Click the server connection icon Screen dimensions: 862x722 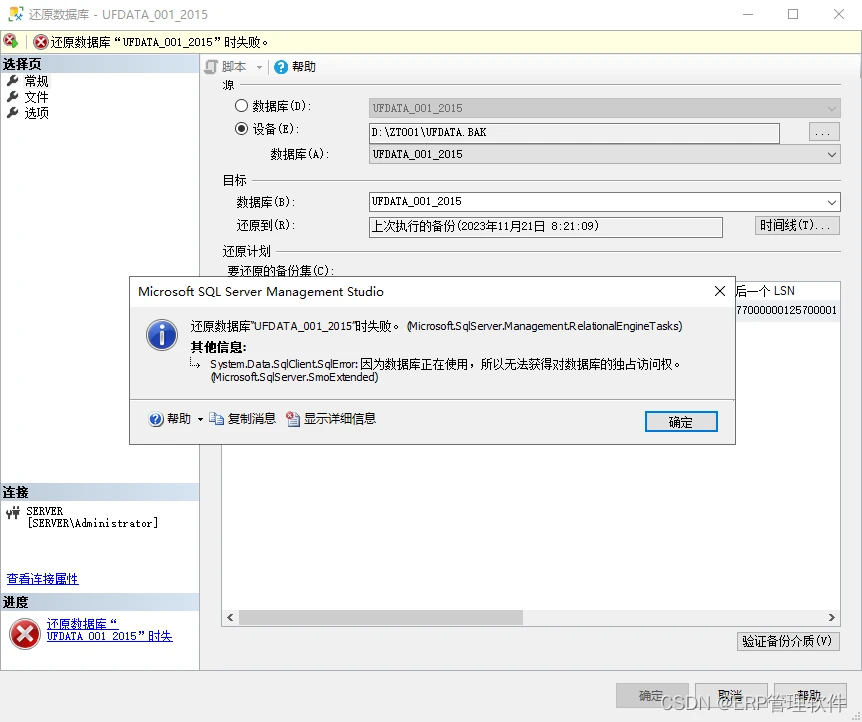[13, 512]
